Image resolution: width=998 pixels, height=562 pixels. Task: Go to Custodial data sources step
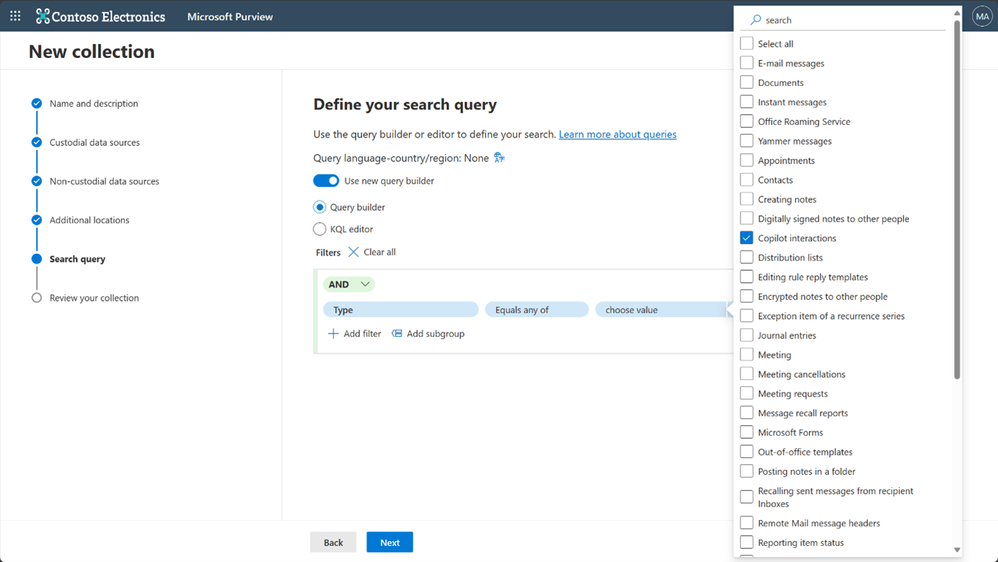coord(94,143)
